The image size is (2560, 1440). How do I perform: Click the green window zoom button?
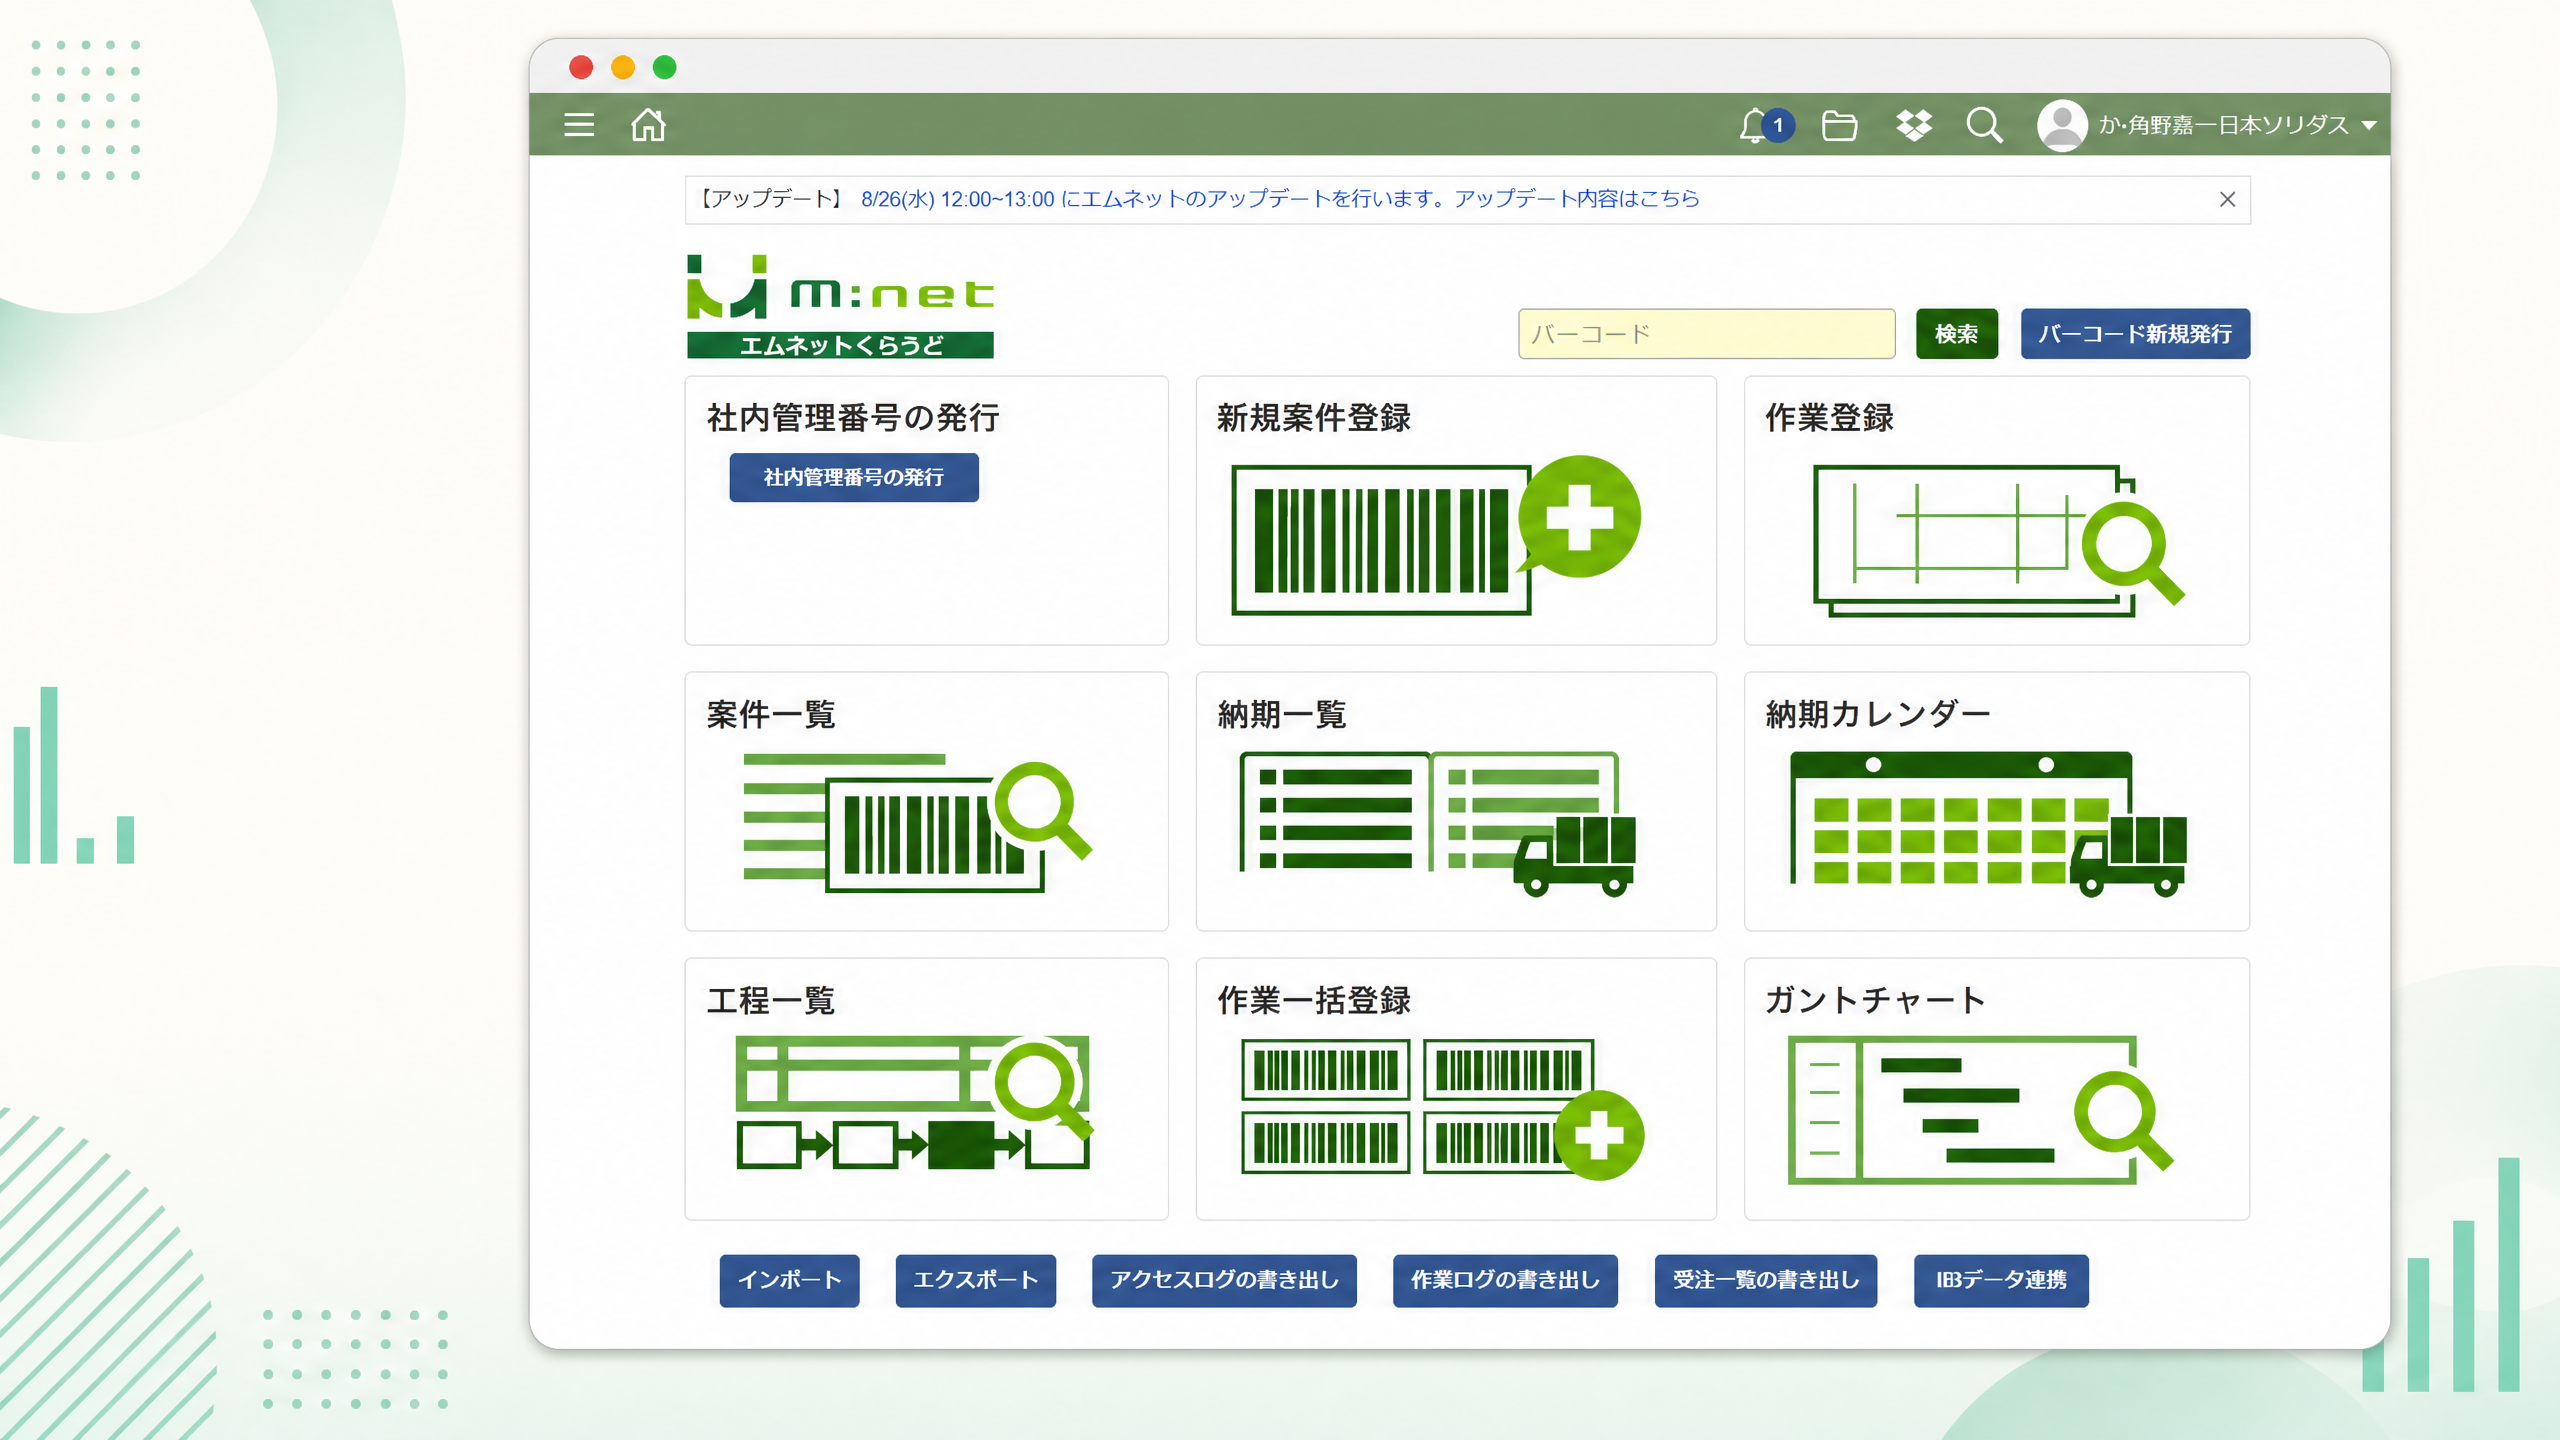(x=665, y=67)
